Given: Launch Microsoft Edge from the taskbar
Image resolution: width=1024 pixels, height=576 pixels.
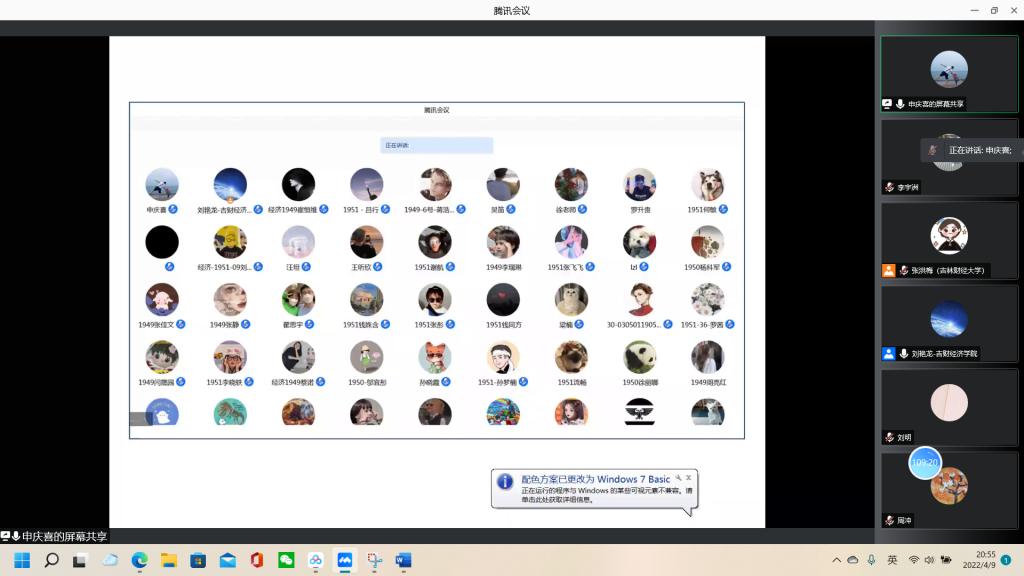Looking at the screenshot, I should (139, 560).
